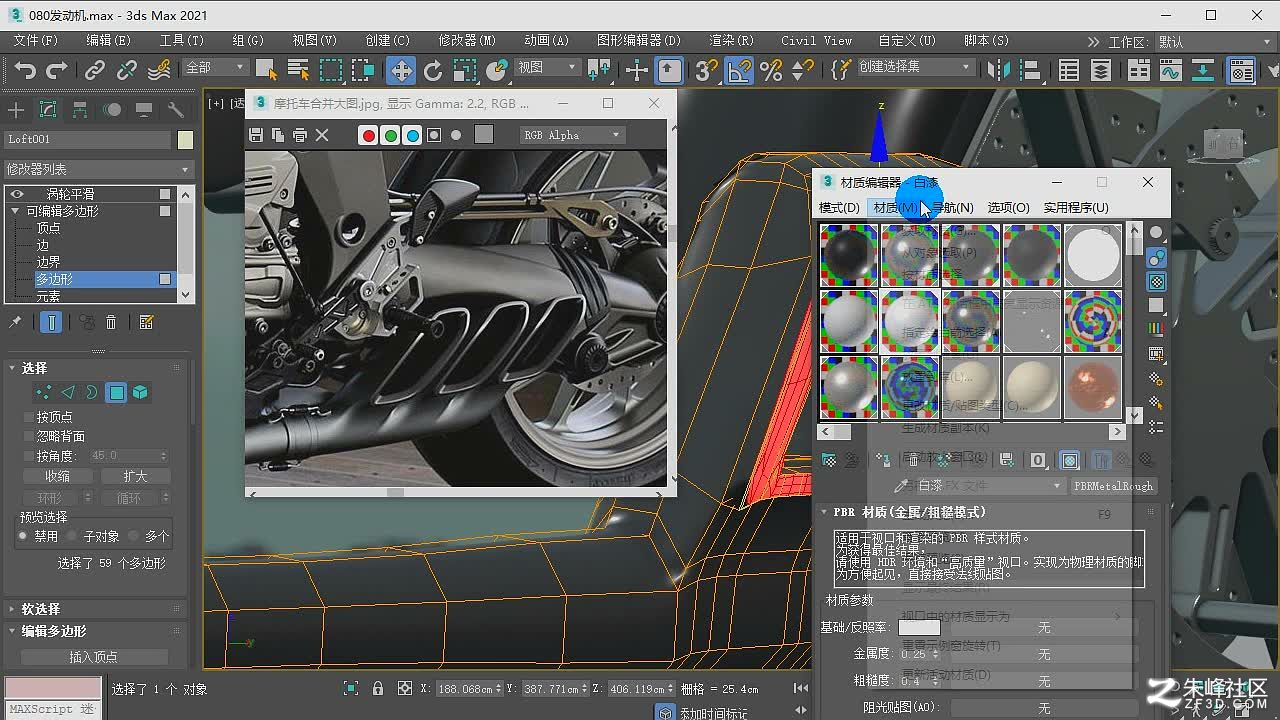Open the 修改器(M) menu
The image size is (1280, 720).
(467, 40)
